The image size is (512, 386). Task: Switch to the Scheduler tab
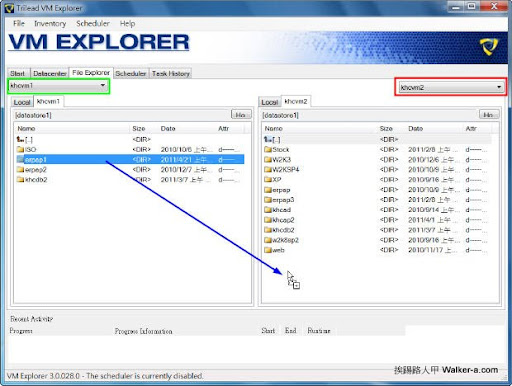tap(131, 73)
